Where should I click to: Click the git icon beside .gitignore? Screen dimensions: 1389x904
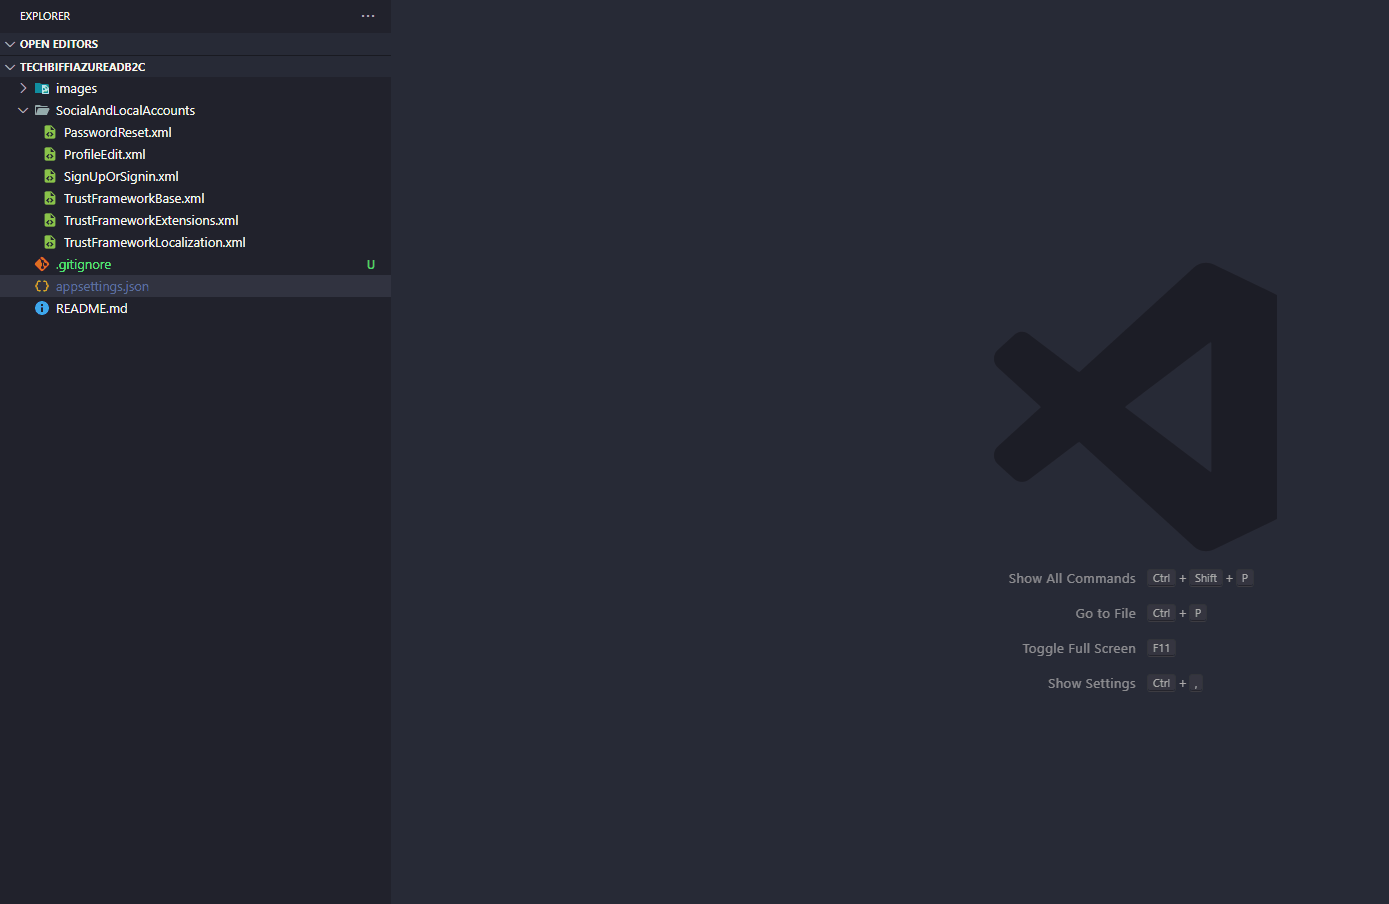pos(42,265)
